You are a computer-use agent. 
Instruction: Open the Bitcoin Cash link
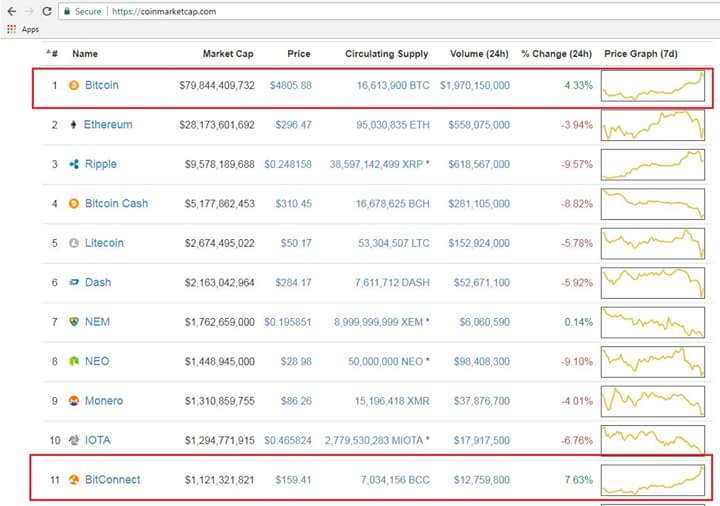(117, 203)
